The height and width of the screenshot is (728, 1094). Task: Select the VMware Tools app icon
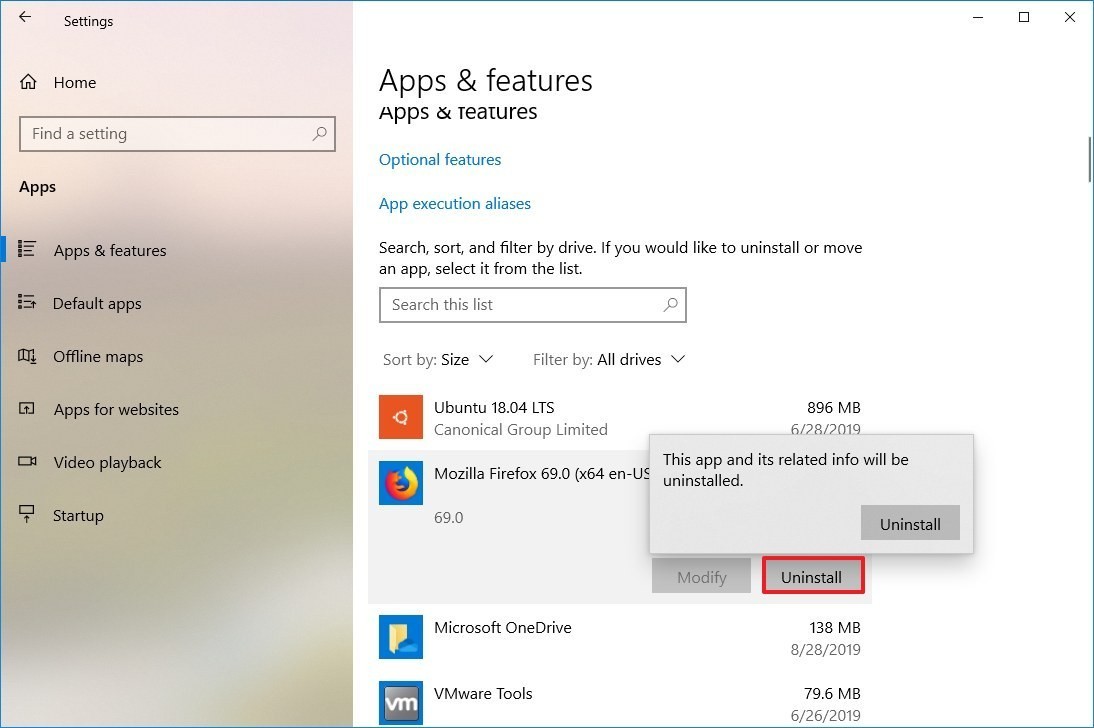400,702
